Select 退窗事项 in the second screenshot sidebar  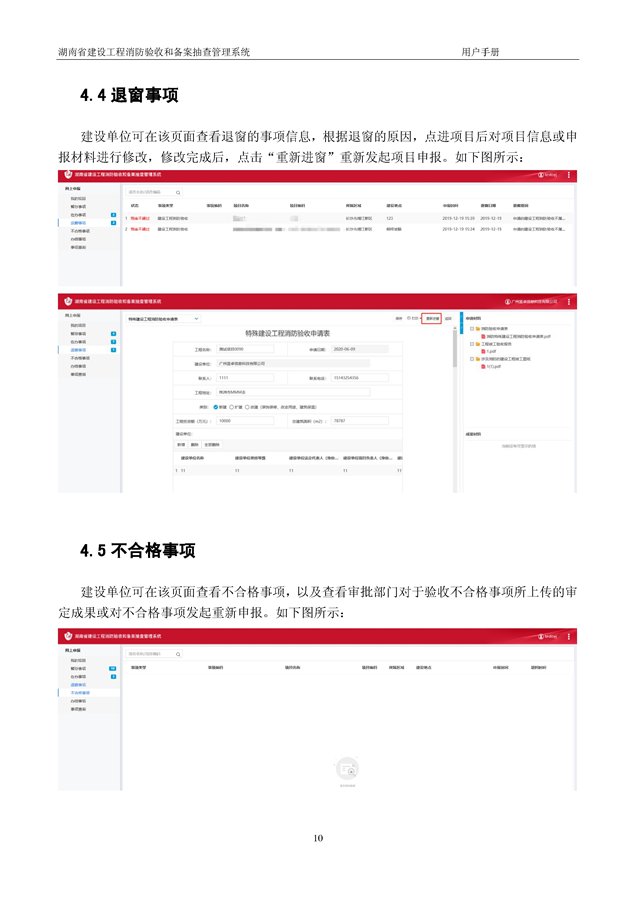point(78,349)
